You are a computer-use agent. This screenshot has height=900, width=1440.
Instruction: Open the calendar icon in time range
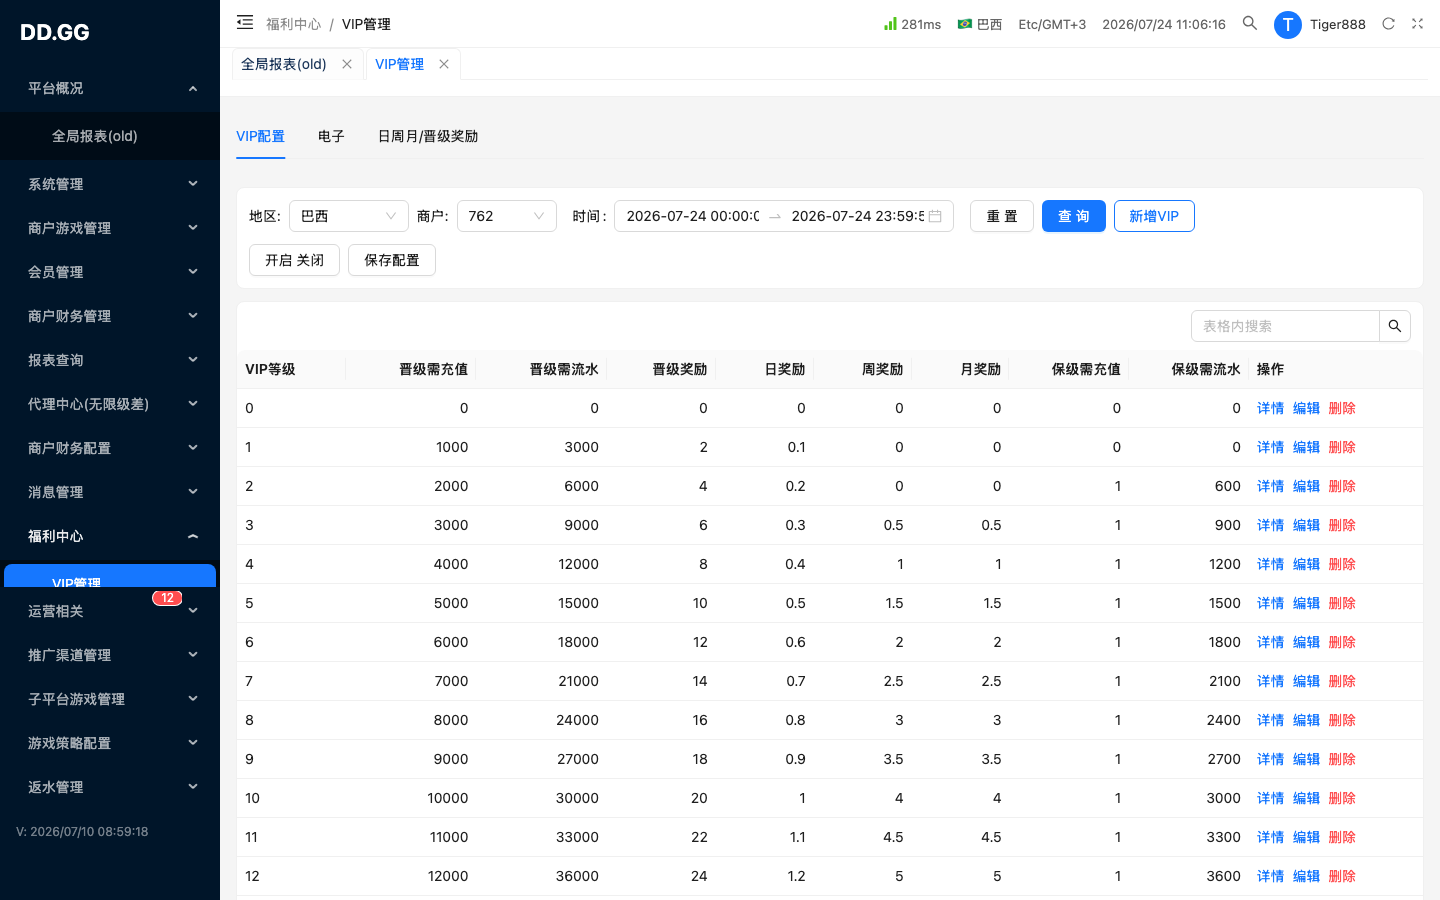pyautogui.click(x=935, y=216)
